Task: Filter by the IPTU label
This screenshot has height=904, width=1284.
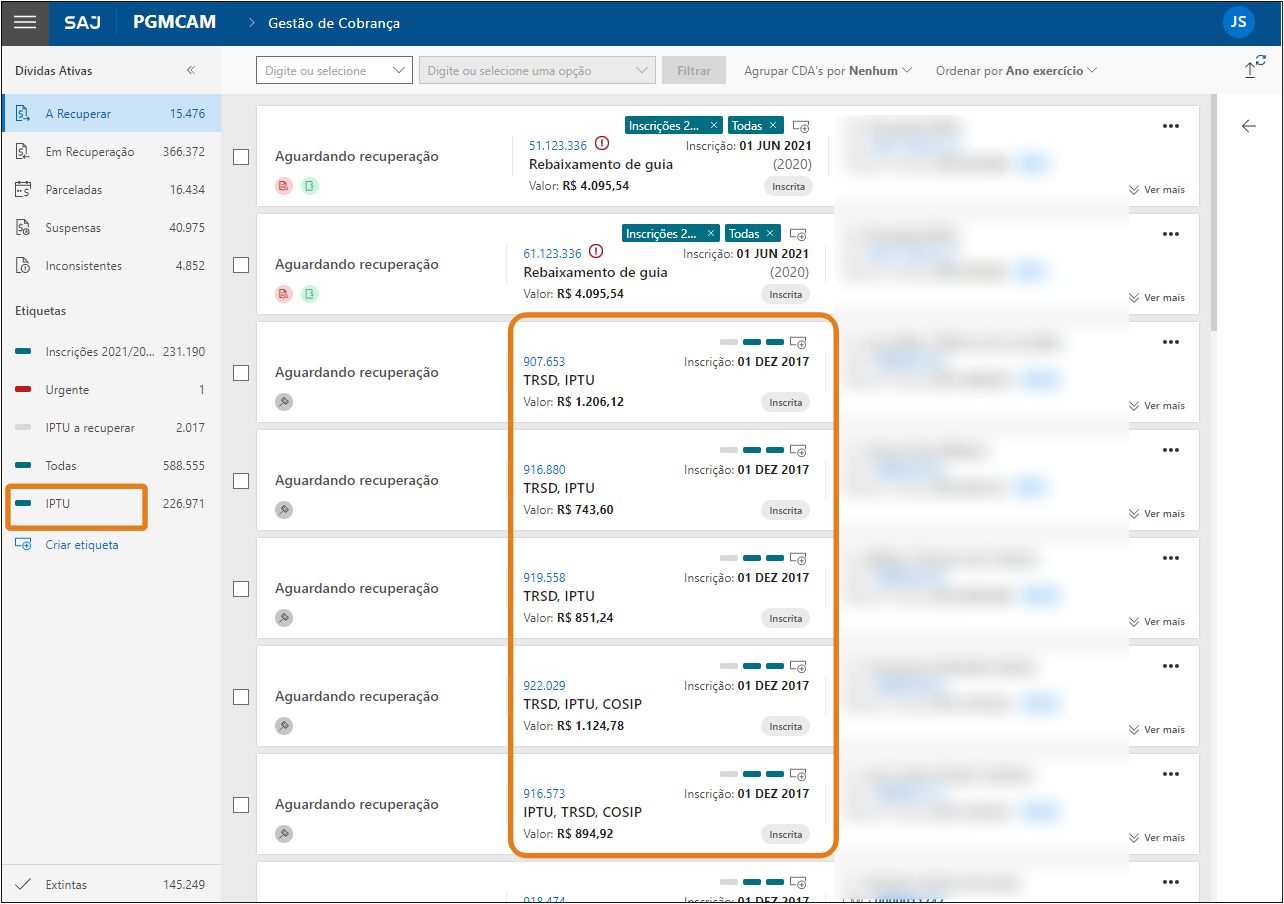Action: click(x=111, y=504)
